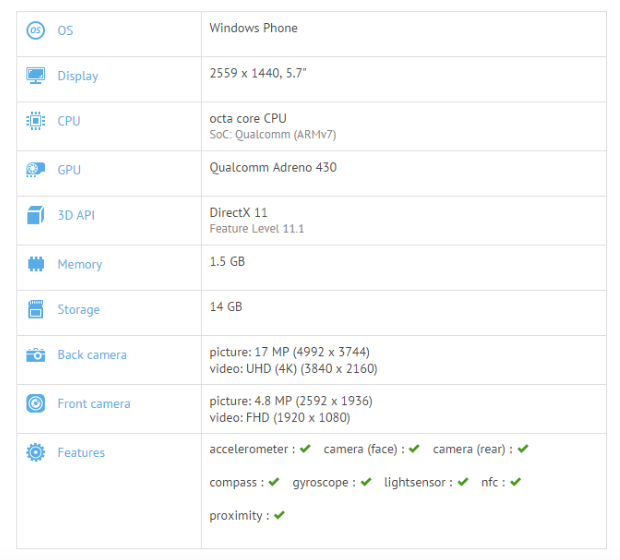Click the Feature Level 11.1 subtext
This screenshot has height=560, width=620.
[257, 229]
